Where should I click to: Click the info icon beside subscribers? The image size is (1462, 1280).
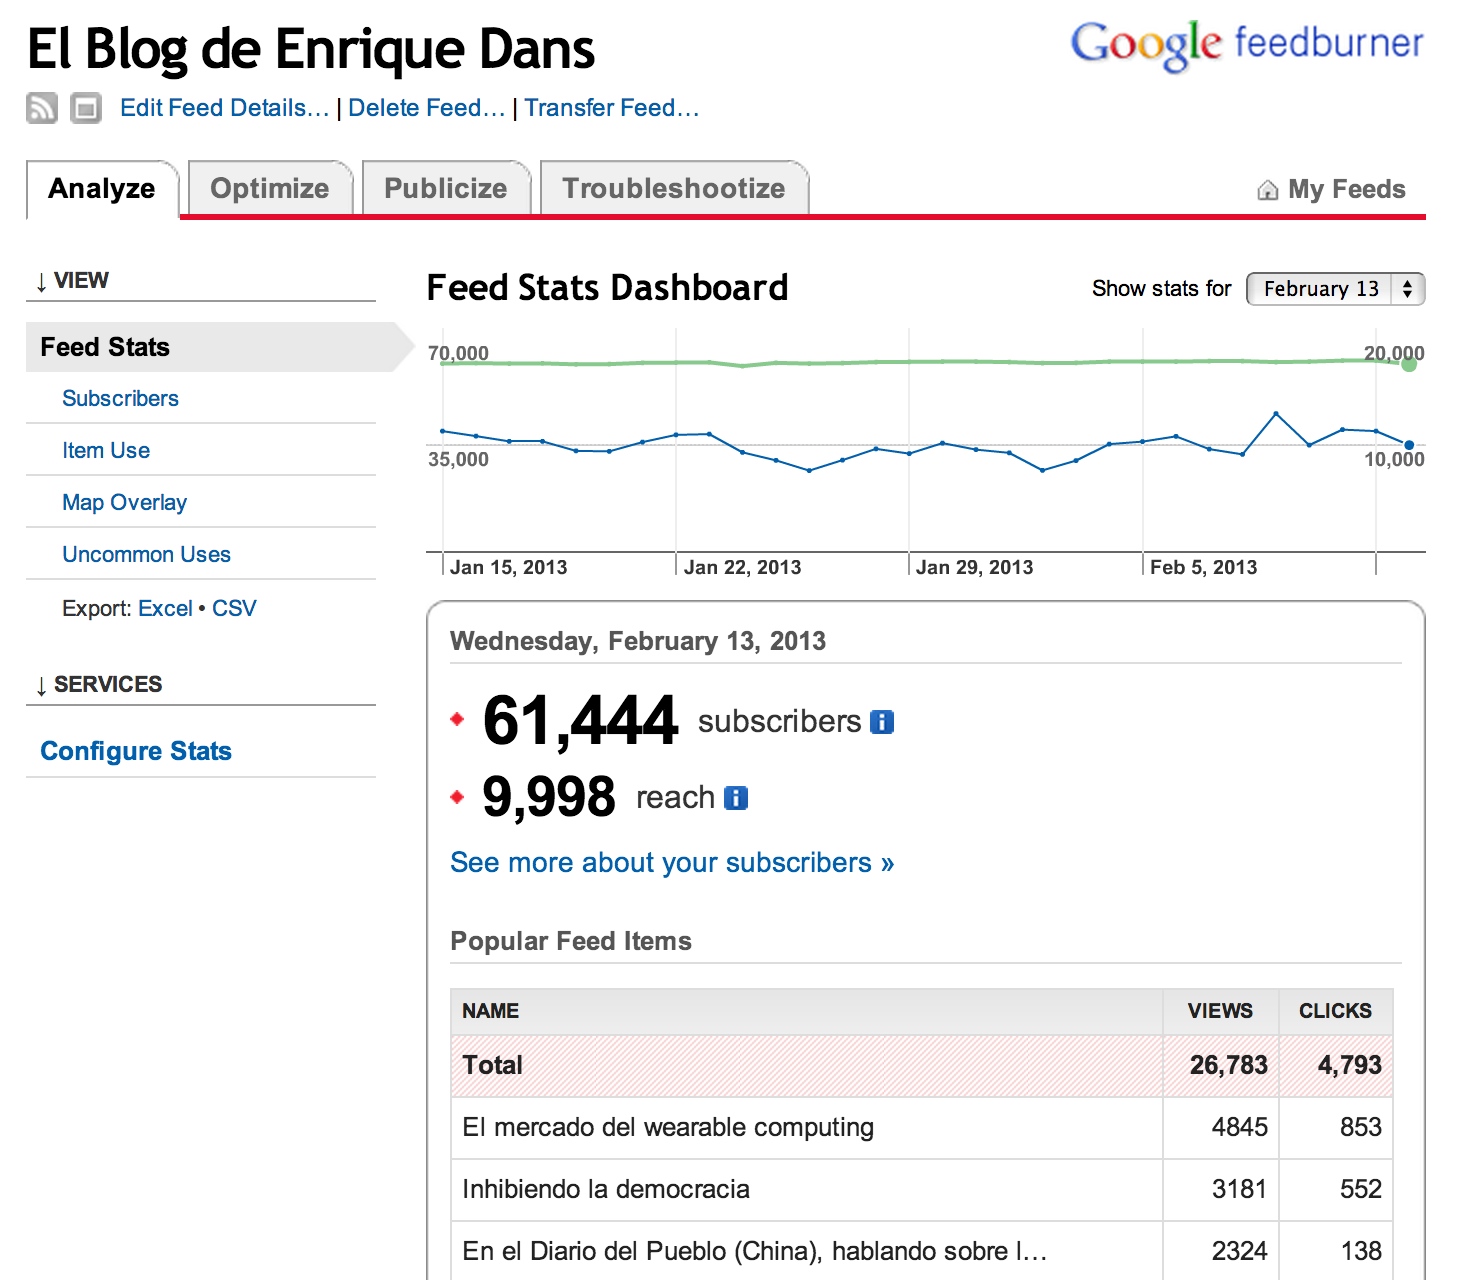click(x=881, y=722)
